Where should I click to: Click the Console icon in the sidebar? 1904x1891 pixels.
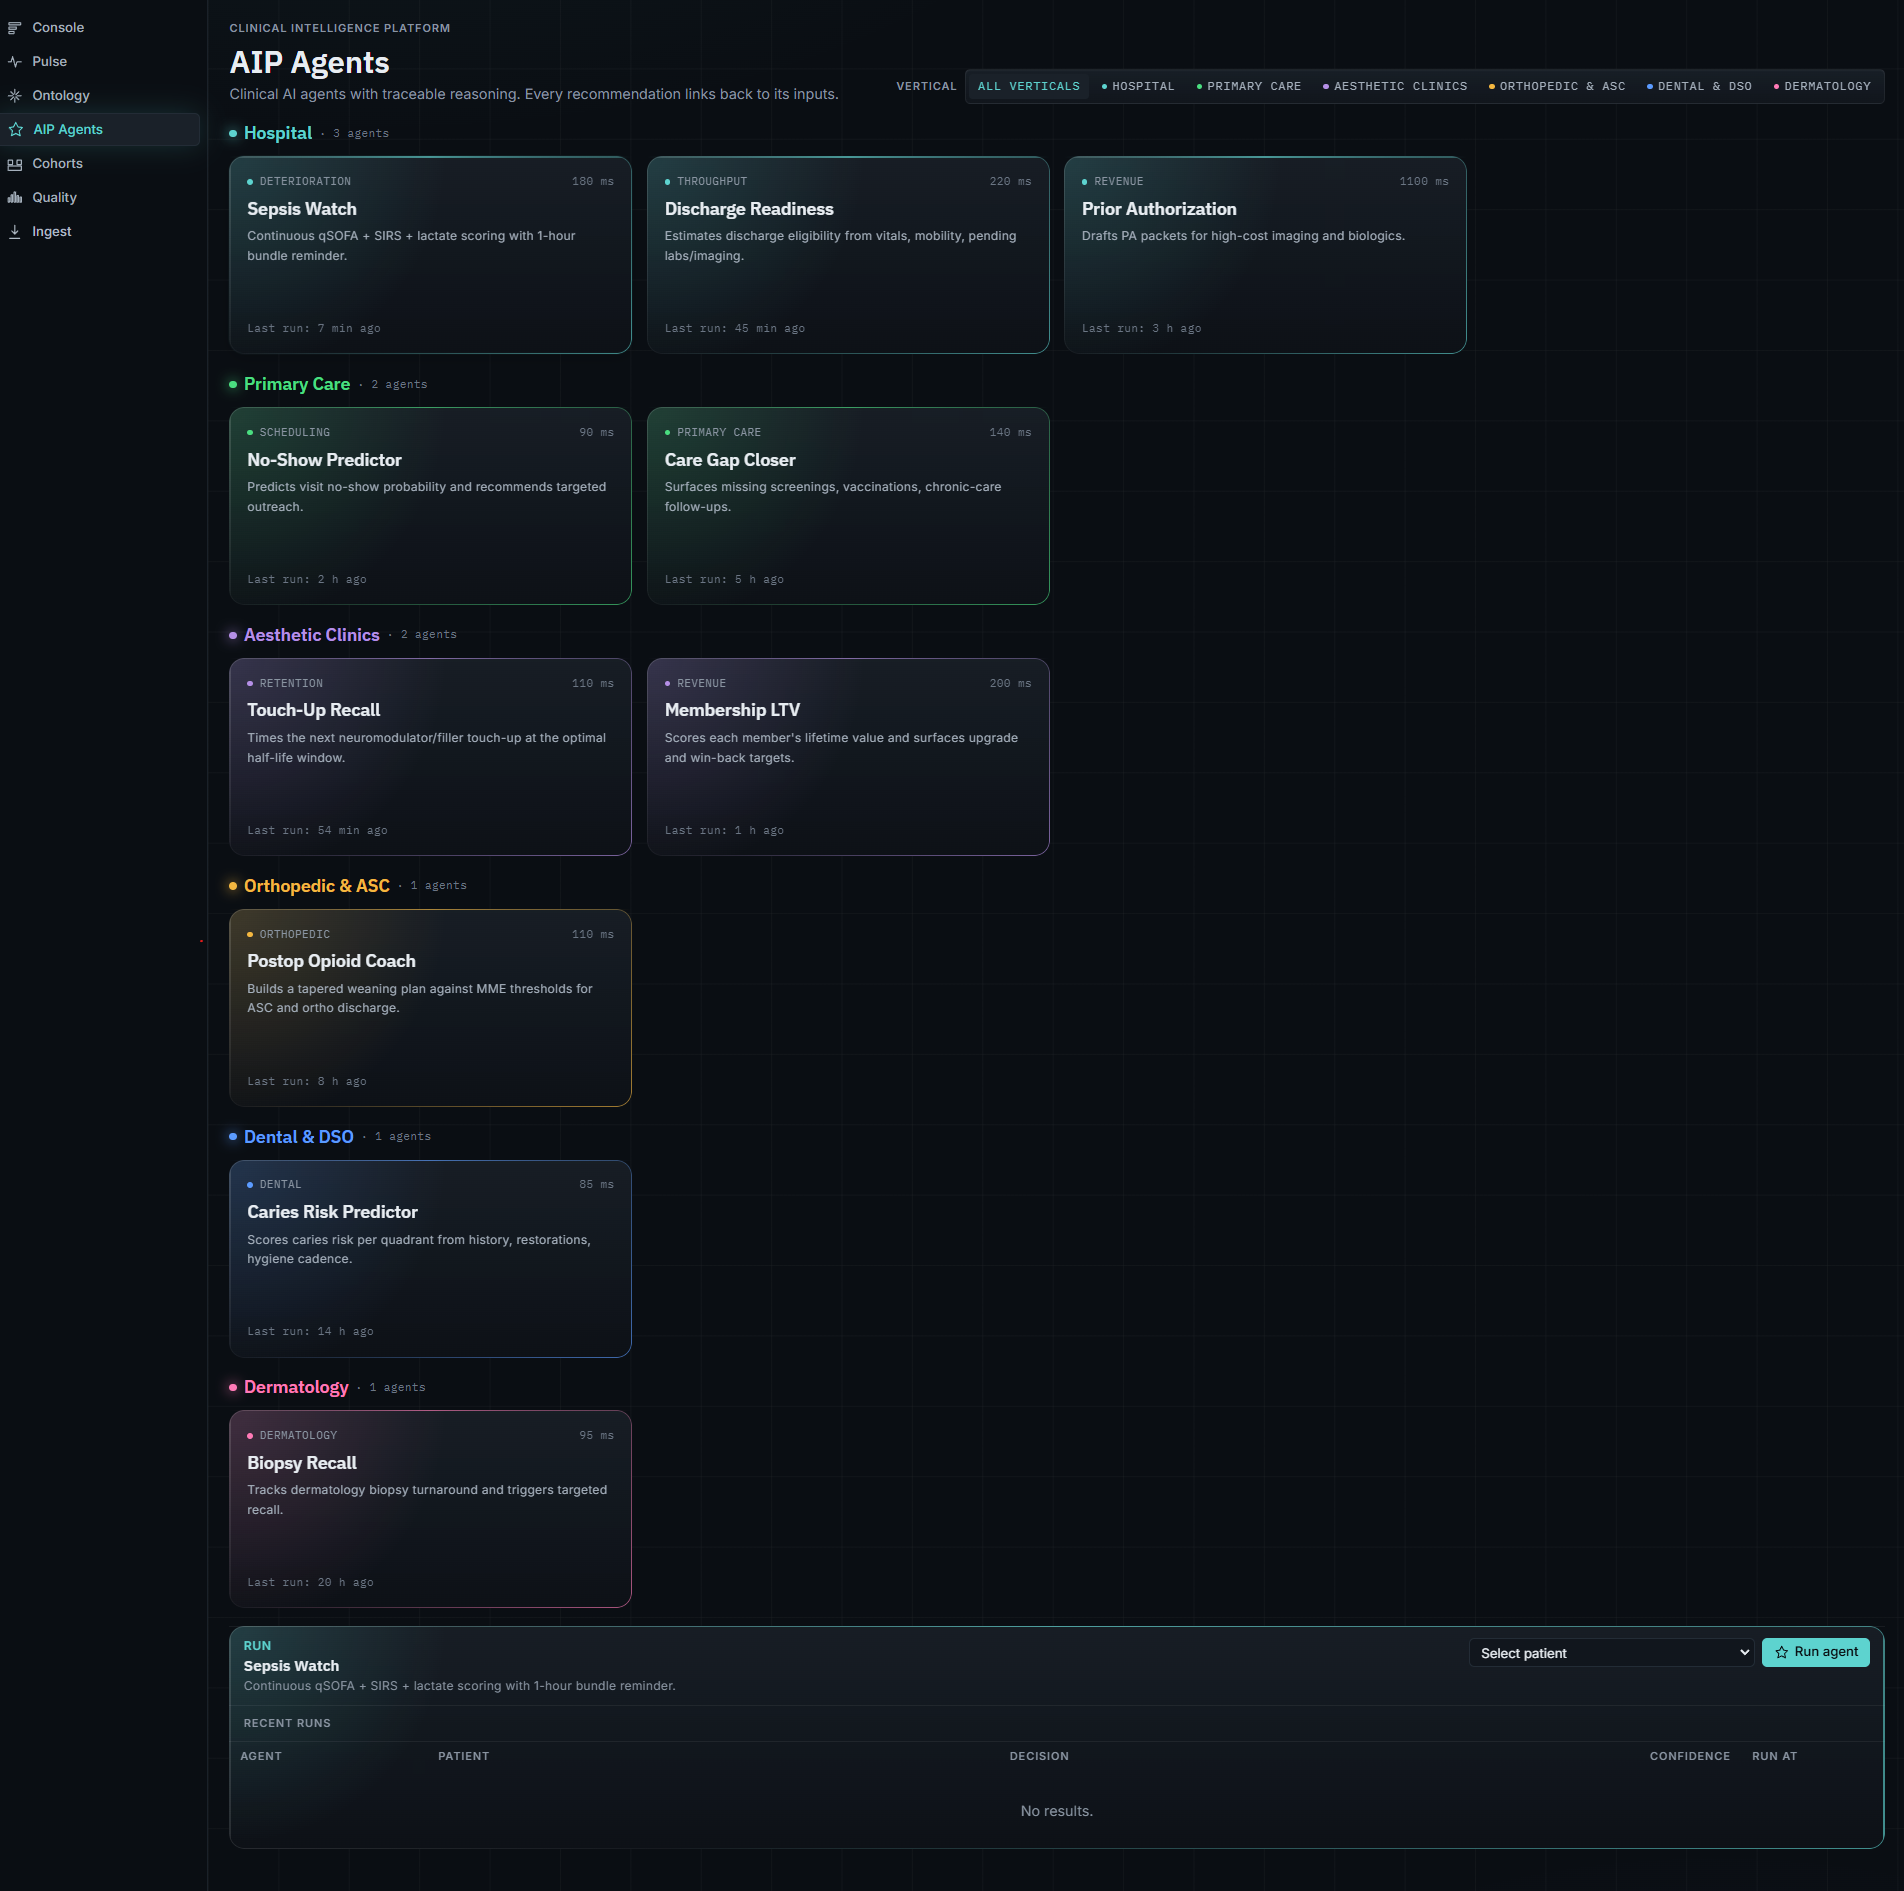click(x=15, y=28)
